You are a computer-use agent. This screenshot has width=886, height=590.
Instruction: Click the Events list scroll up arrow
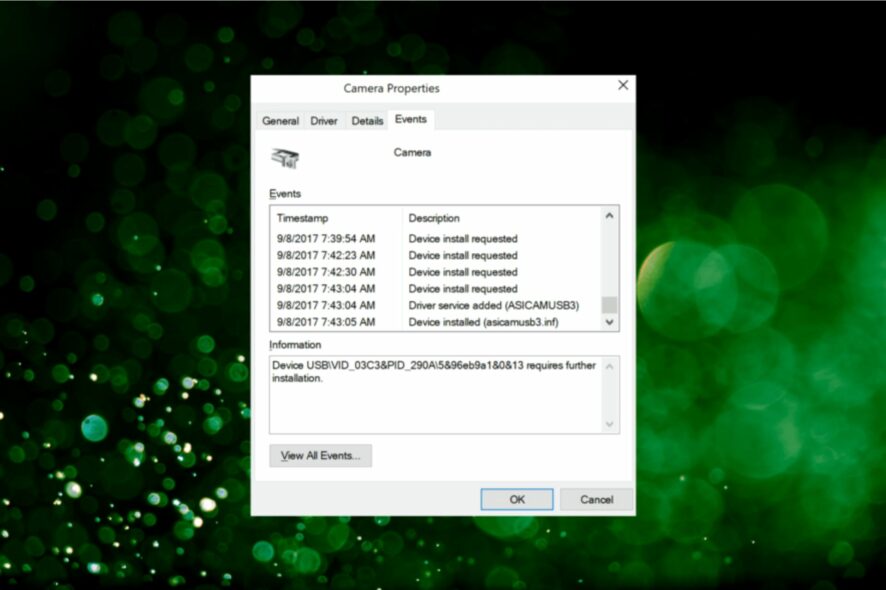point(609,216)
